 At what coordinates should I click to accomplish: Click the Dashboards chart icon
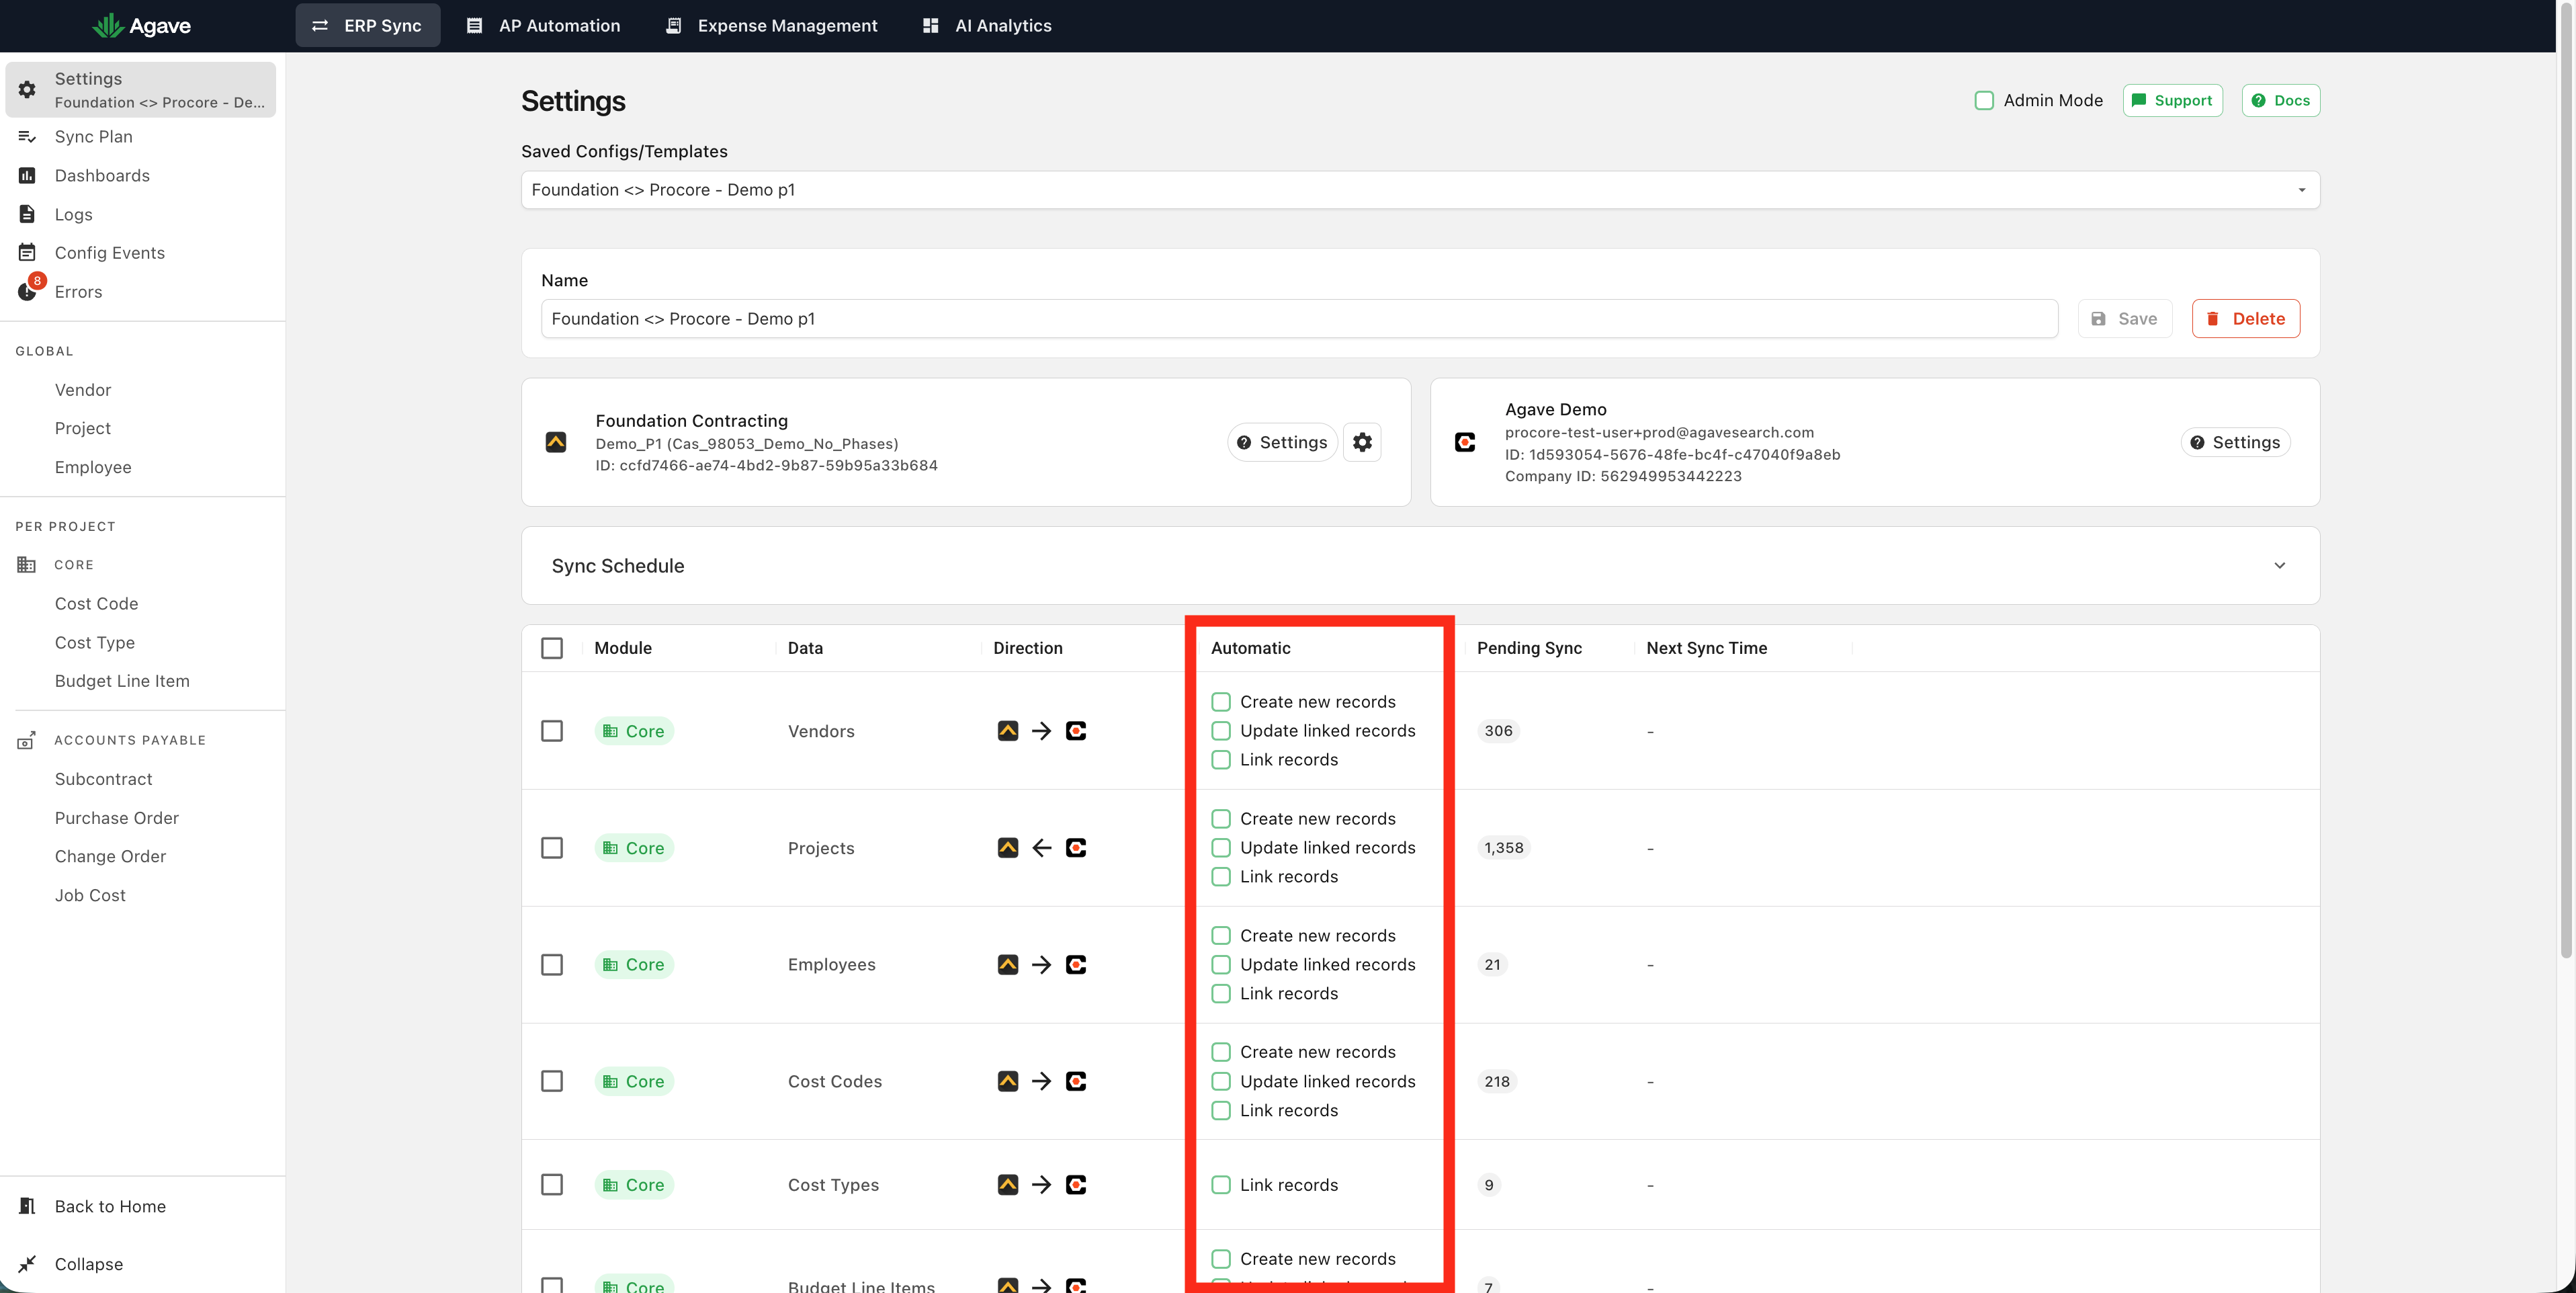coord(27,175)
